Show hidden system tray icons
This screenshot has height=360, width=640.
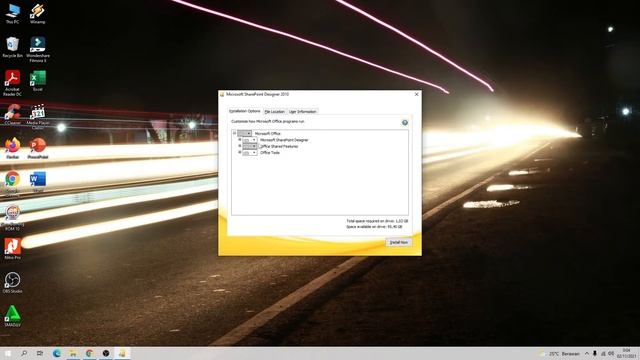tap(587, 353)
